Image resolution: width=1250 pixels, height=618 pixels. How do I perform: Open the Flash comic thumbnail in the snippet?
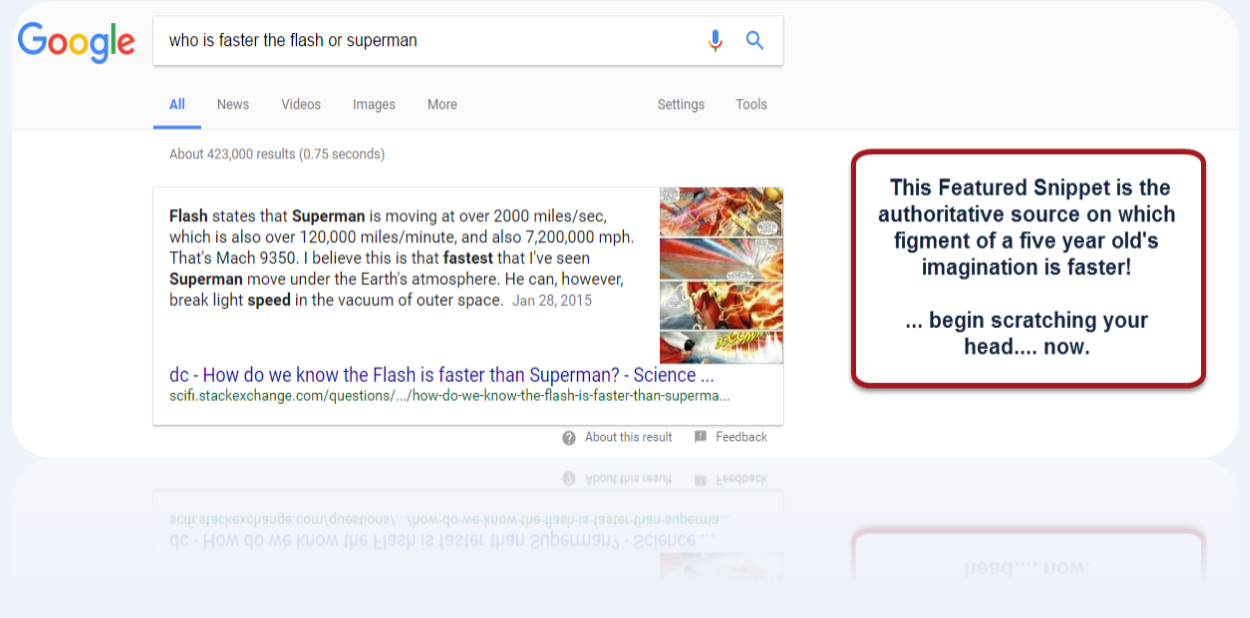[721, 276]
